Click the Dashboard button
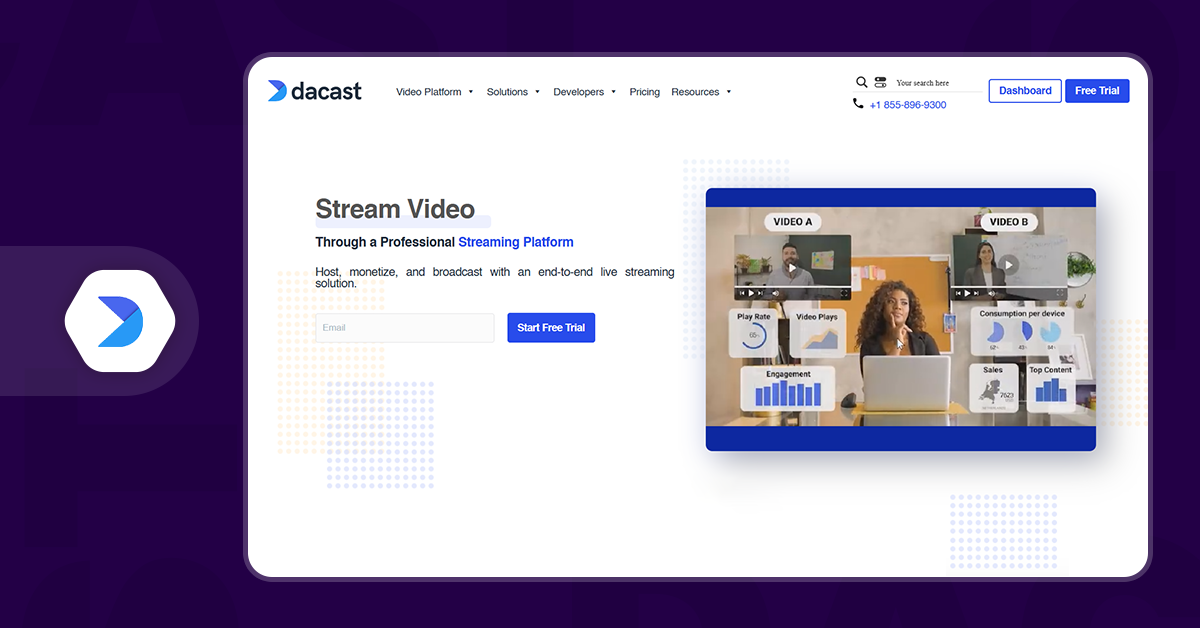The height and width of the screenshot is (628, 1200). (1024, 90)
